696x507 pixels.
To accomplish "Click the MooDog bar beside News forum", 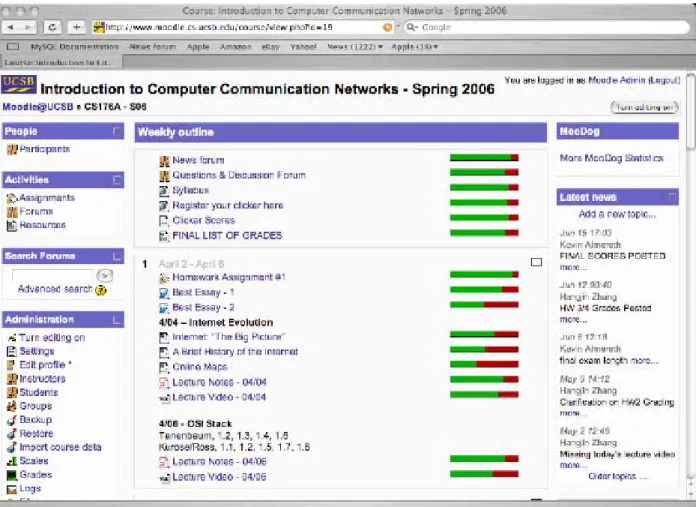I will [484, 158].
